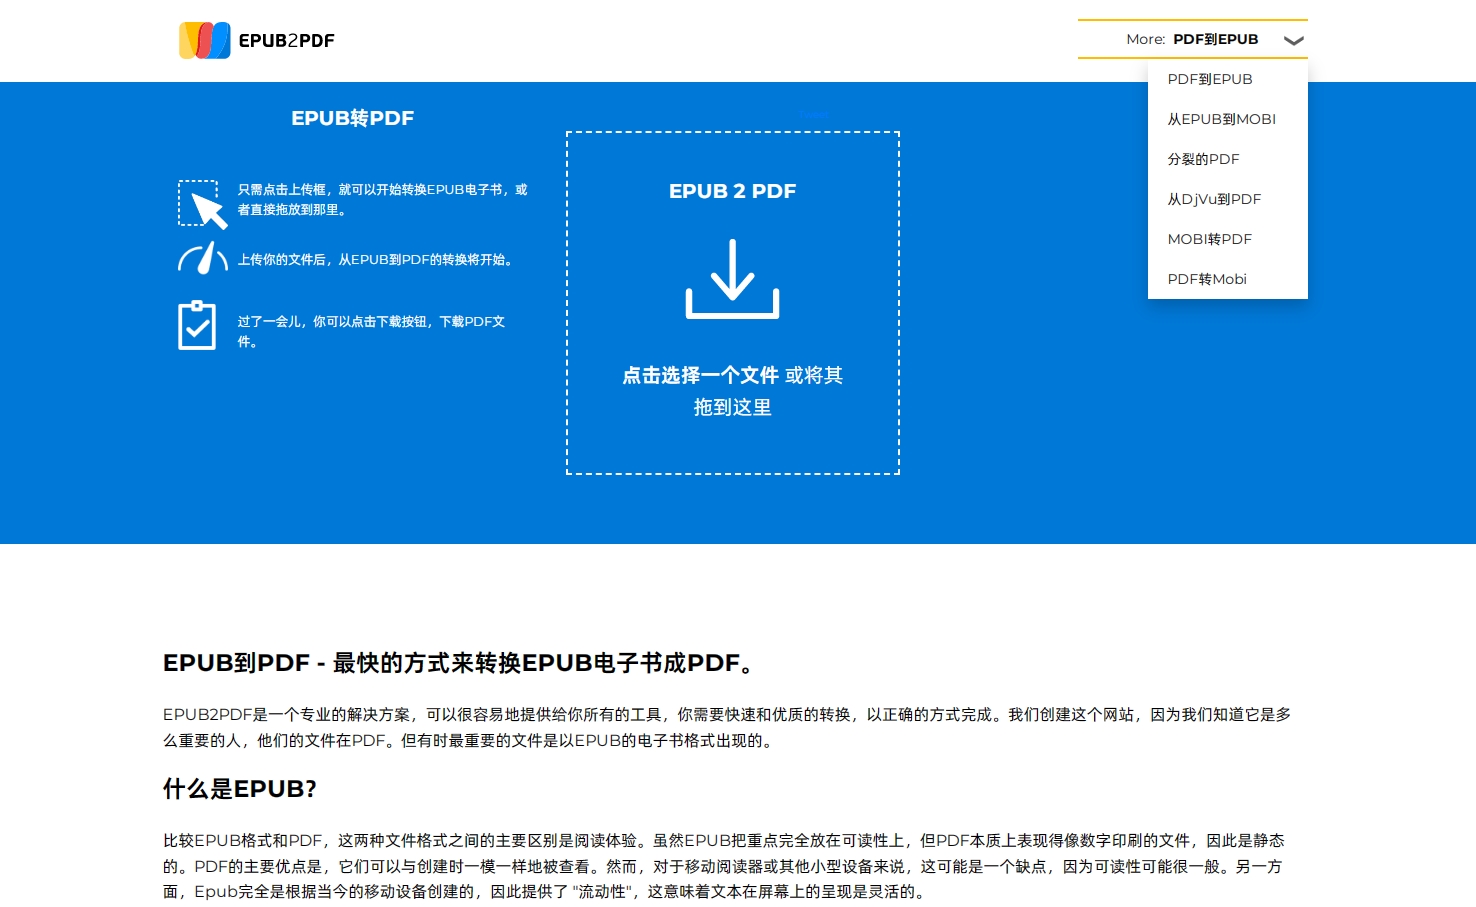This screenshot has width=1476, height=907.
Task: Collapse the More menu using chevron arrow
Action: [x=1293, y=40]
